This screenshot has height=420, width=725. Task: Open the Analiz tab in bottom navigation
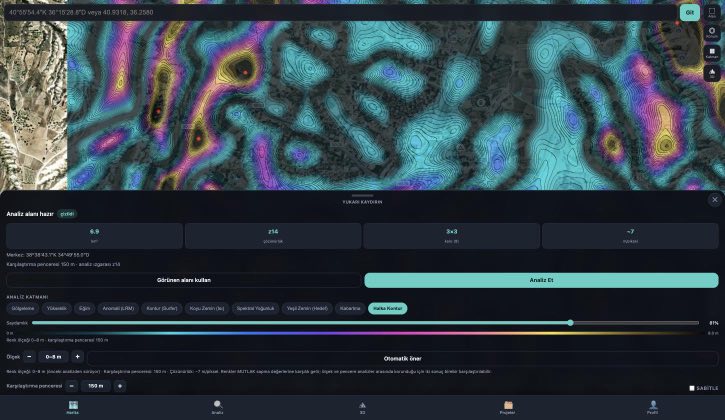coord(217,408)
